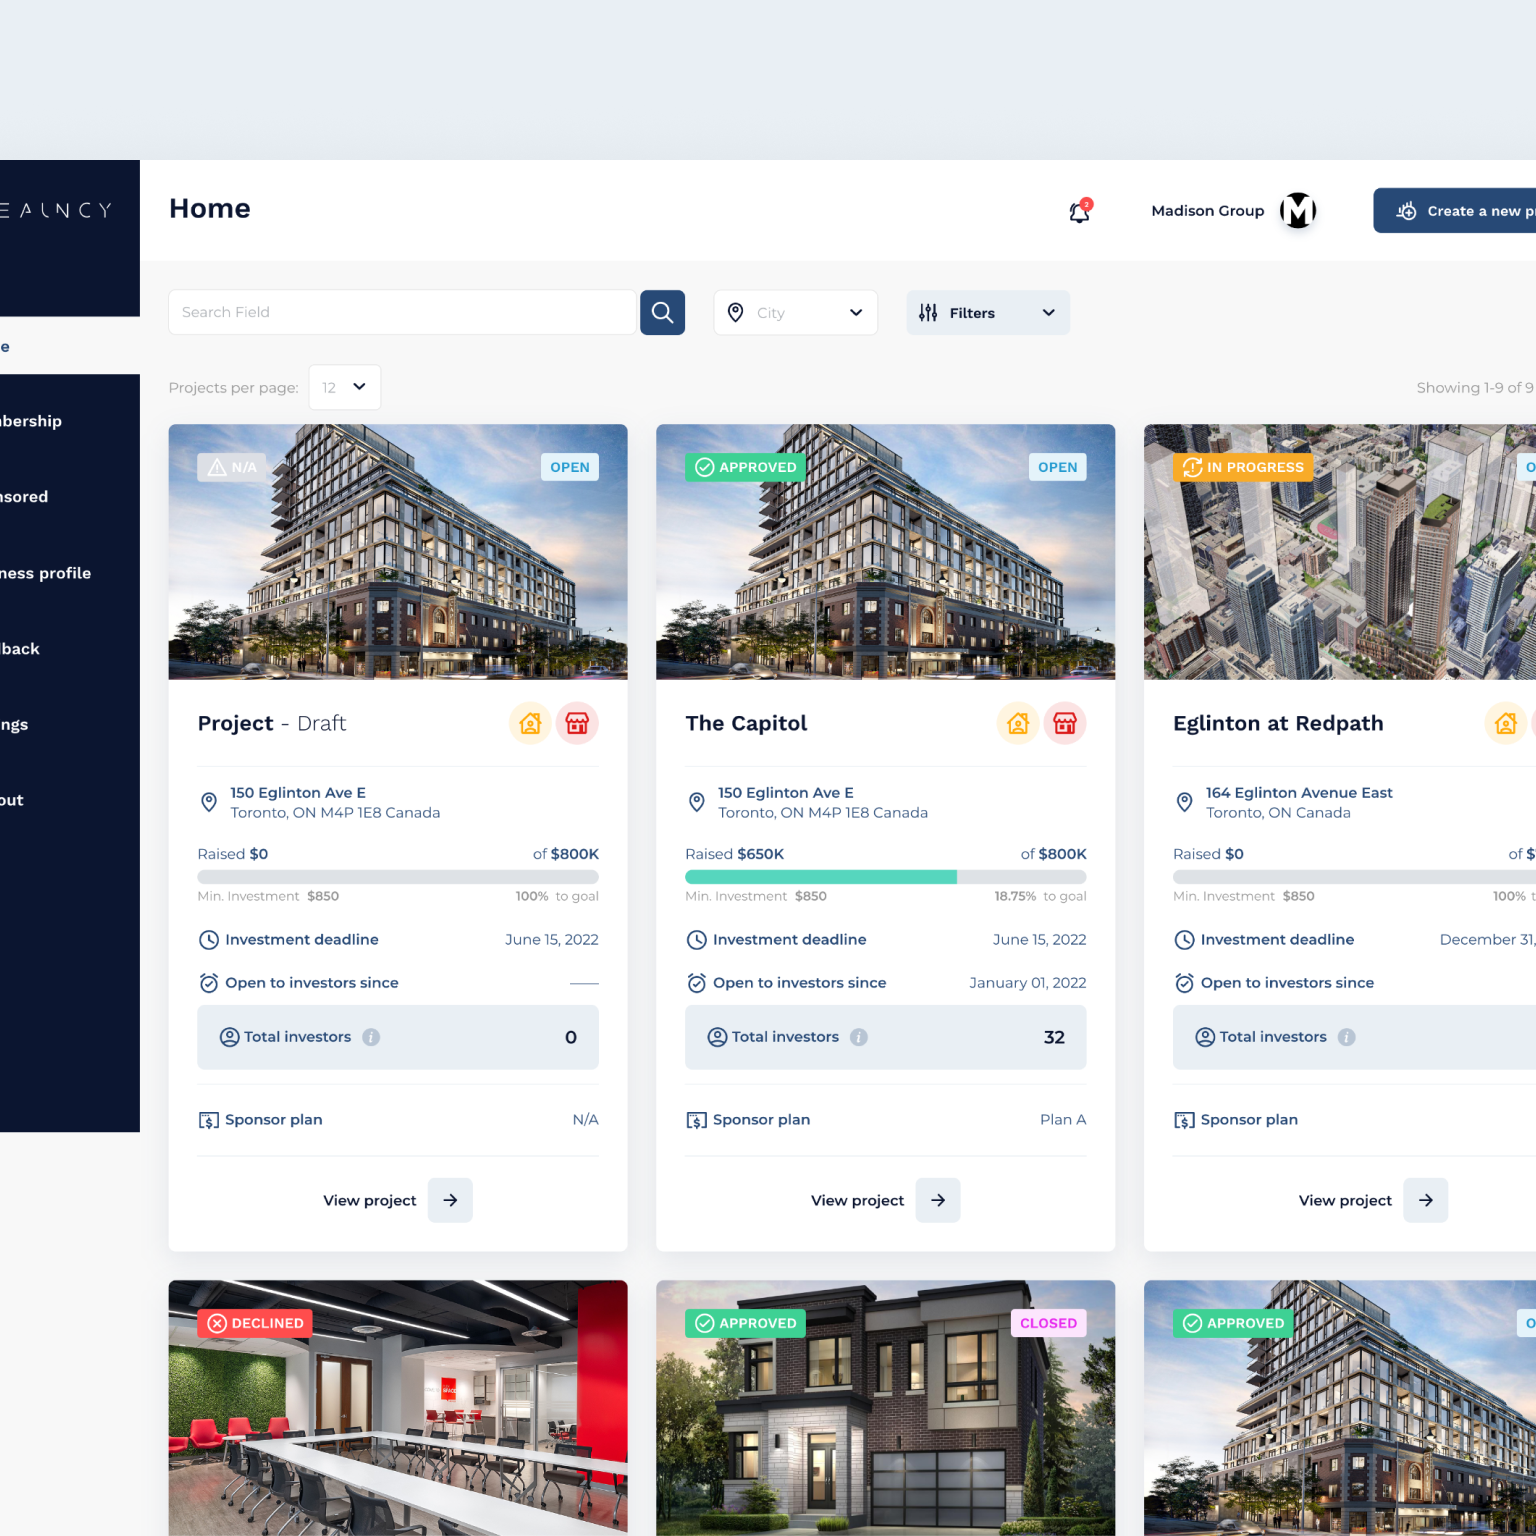The height and width of the screenshot is (1536, 1536).
Task: Open the City dropdown
Action: tap(795, 312)
